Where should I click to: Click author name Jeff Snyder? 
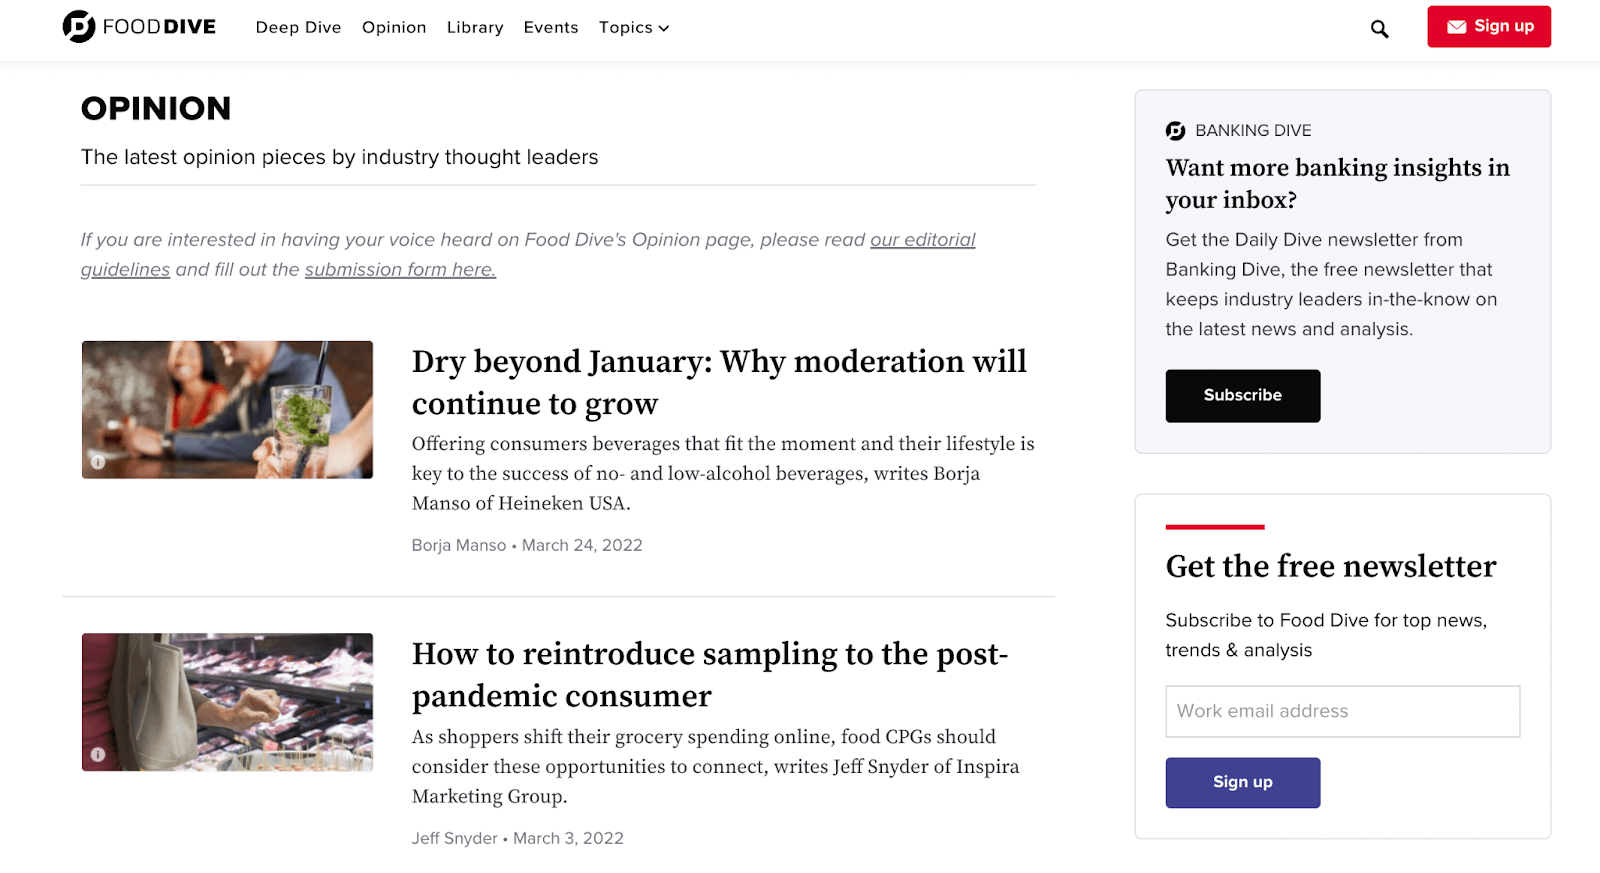(x=455, y=839)
